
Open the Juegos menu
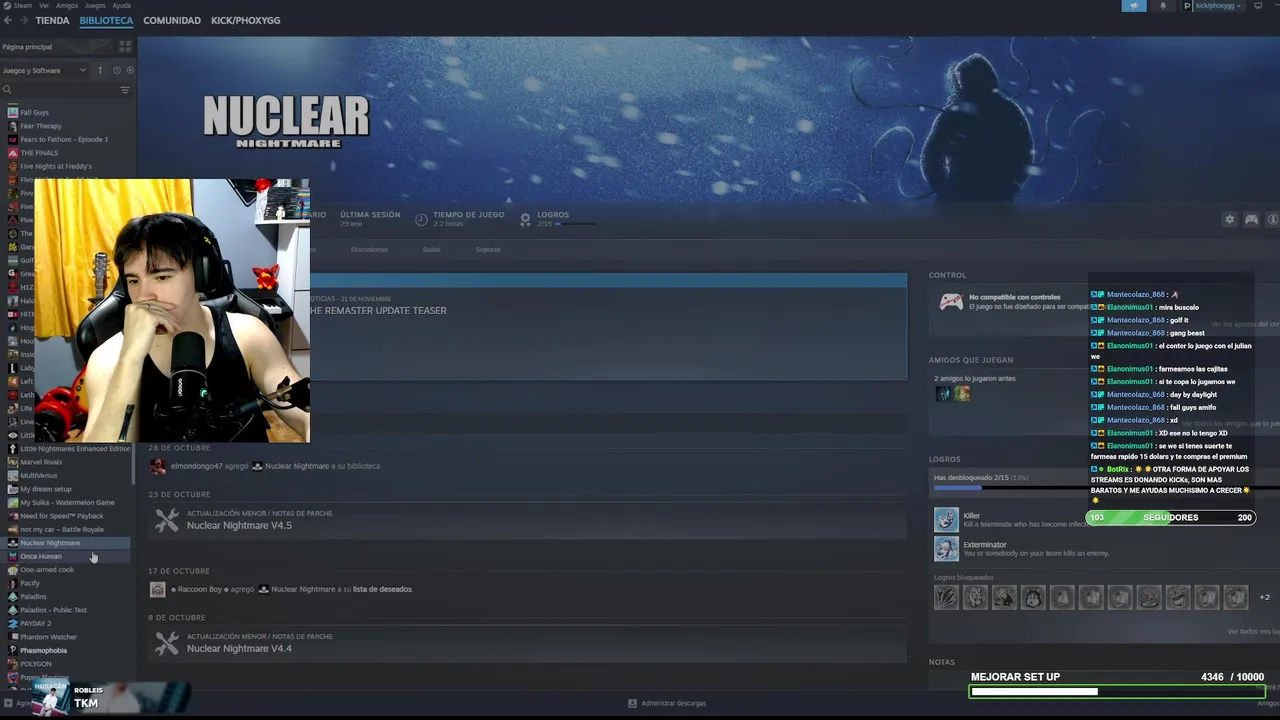(96, 5)
